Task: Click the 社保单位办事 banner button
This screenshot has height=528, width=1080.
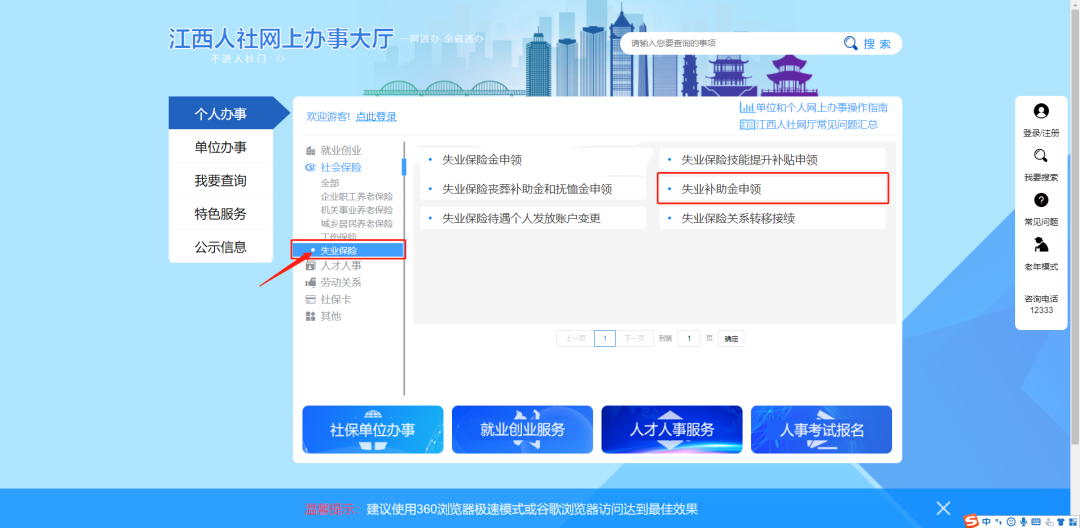Action: pos(372,429)
